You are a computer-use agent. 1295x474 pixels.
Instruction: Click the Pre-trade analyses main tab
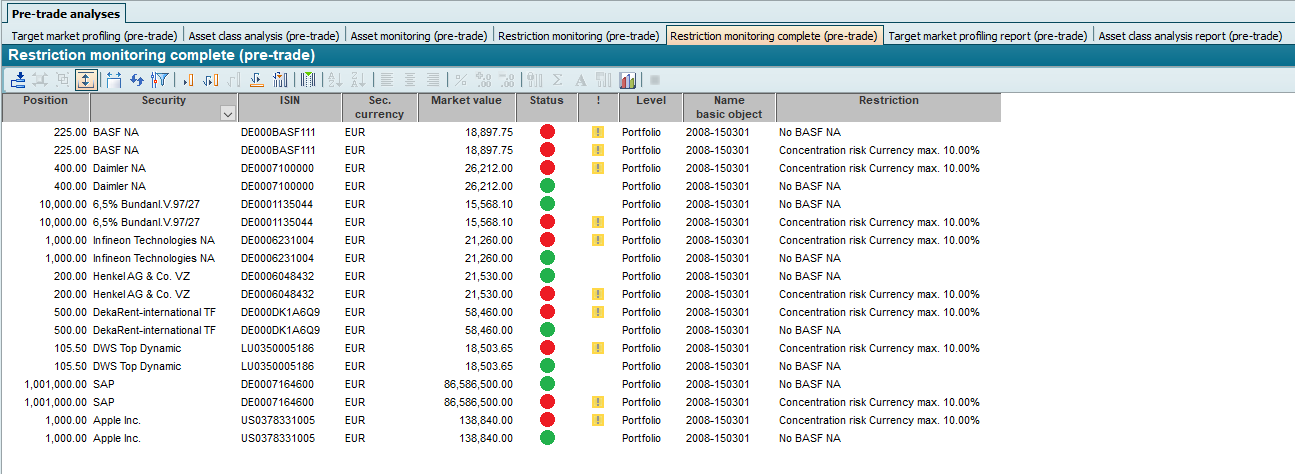coord(66,14)
